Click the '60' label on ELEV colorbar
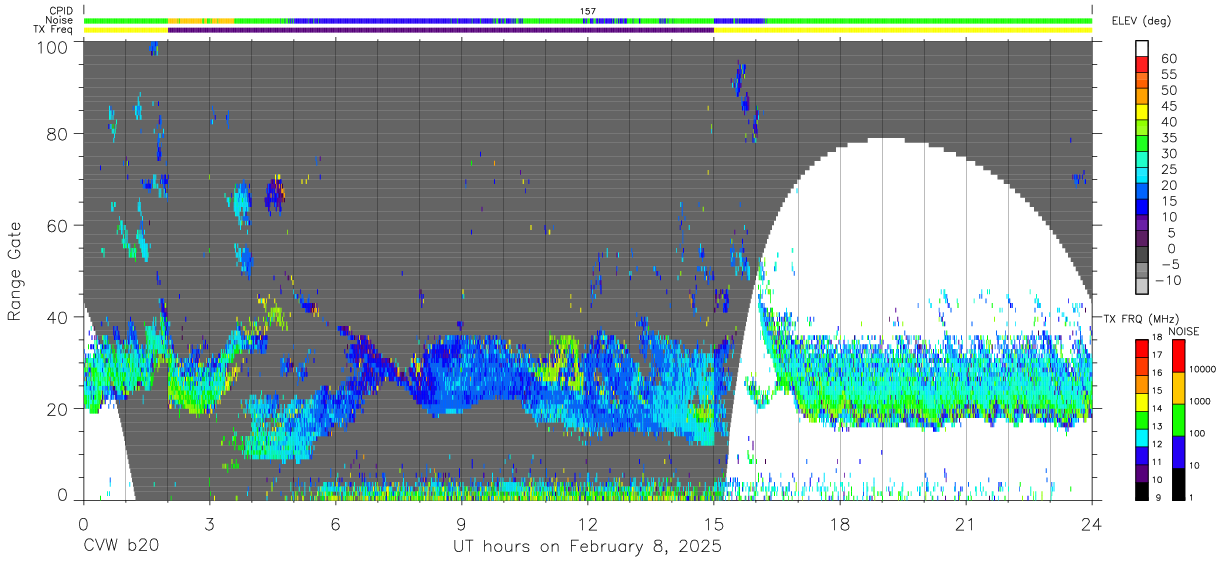This screenshot has height=567, width=1228. click(x=1168, y=58)
